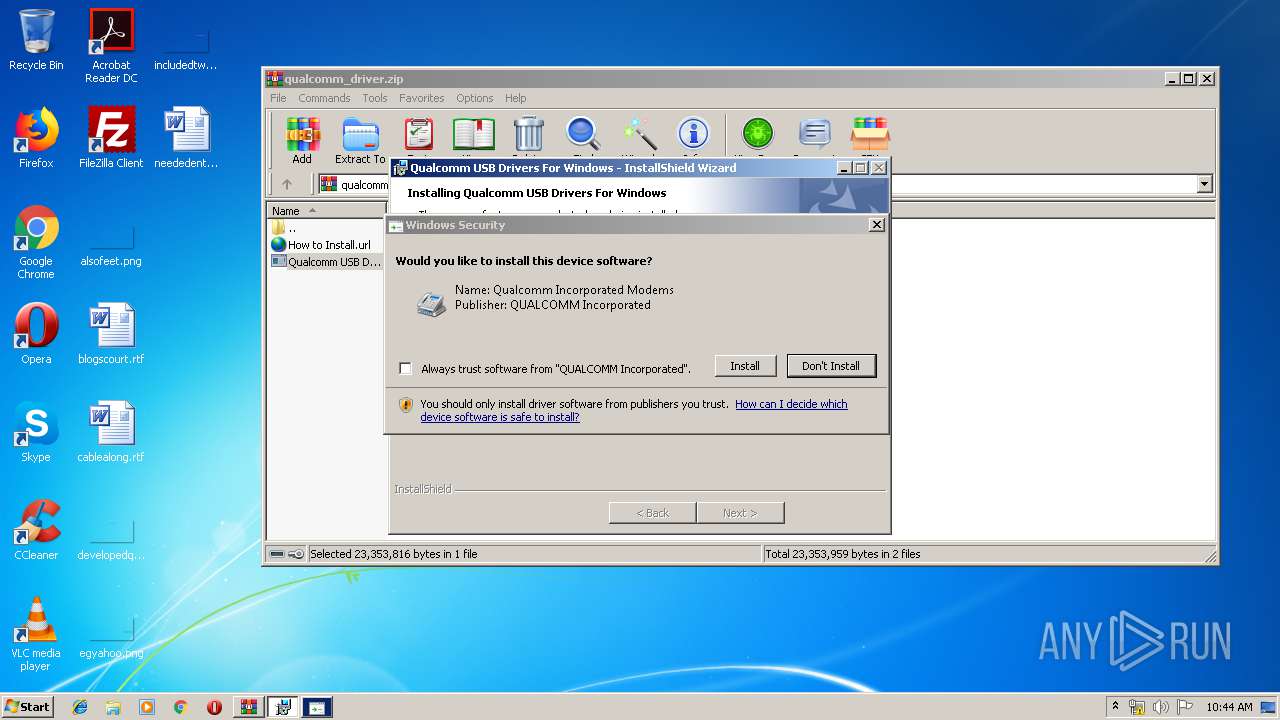This screenshot has height=720, width=1280.
Task: Select the Acrobat Reader DC desktop icon
Action: point(111,46)
